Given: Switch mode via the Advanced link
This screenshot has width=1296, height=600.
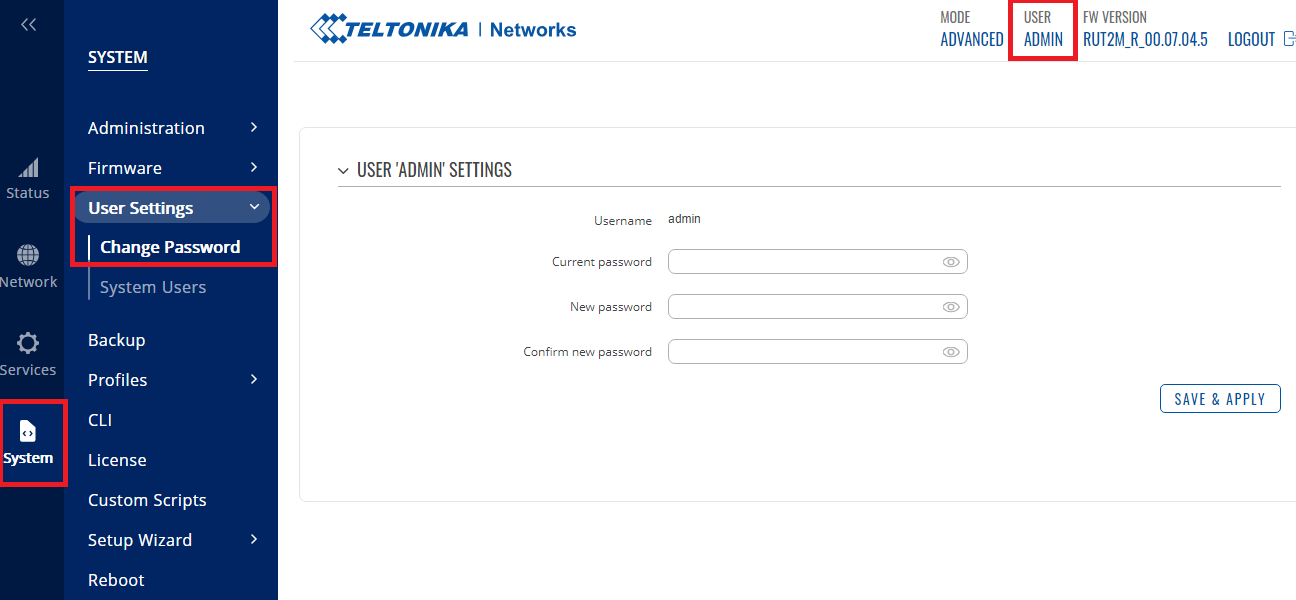Looking at the screenshot, I should (x=971, y=40).
